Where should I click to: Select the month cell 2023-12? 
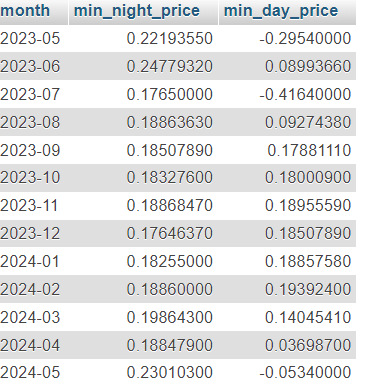pyautogui.click(x=30, y=233)
